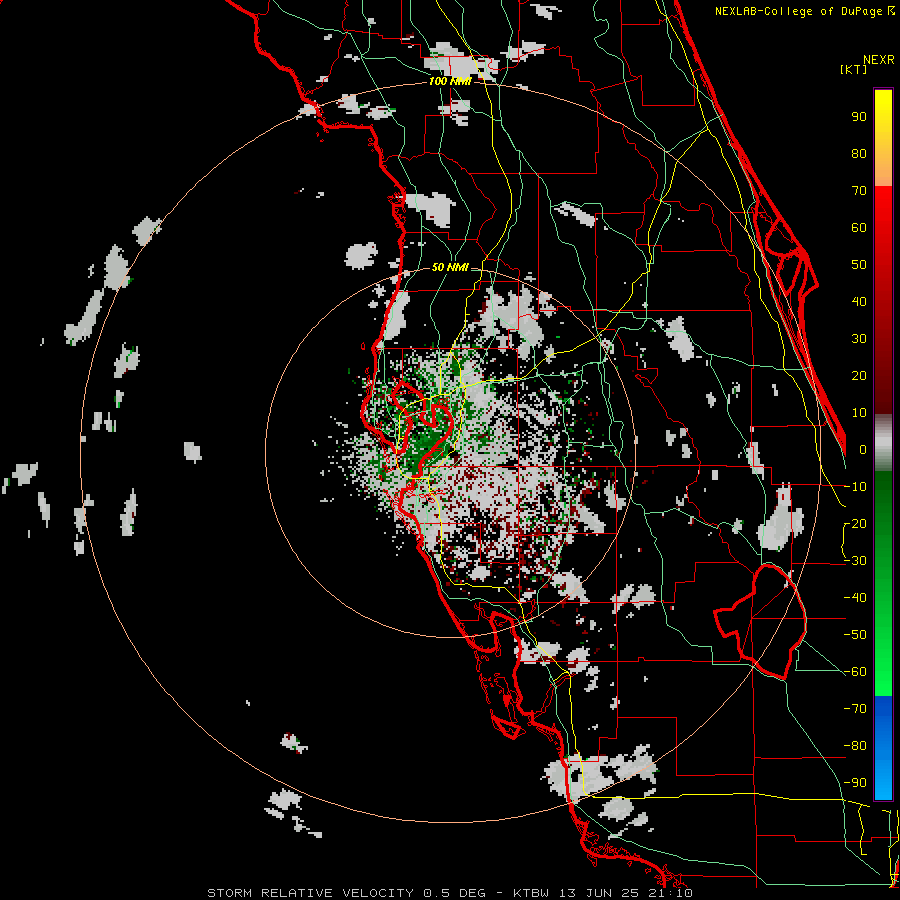Click the blue bottom segment of the color bar

(883, 748)
